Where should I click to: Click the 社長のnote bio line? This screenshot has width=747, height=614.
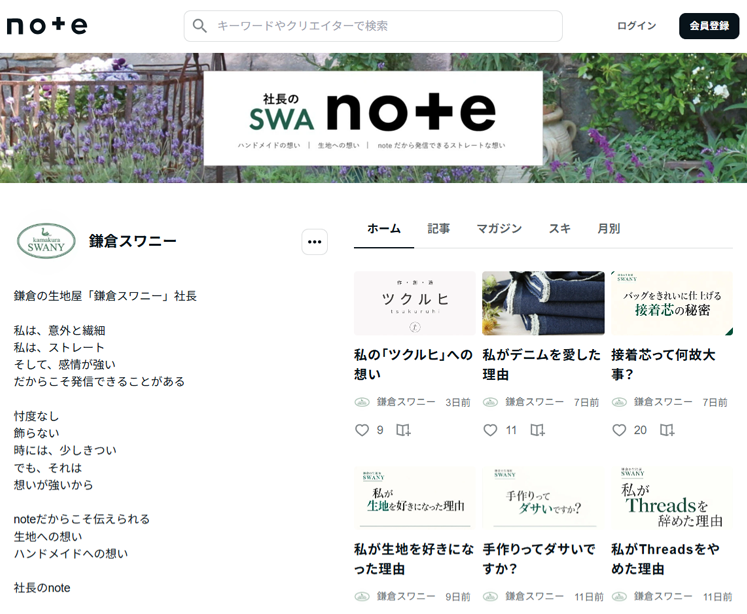42,588
